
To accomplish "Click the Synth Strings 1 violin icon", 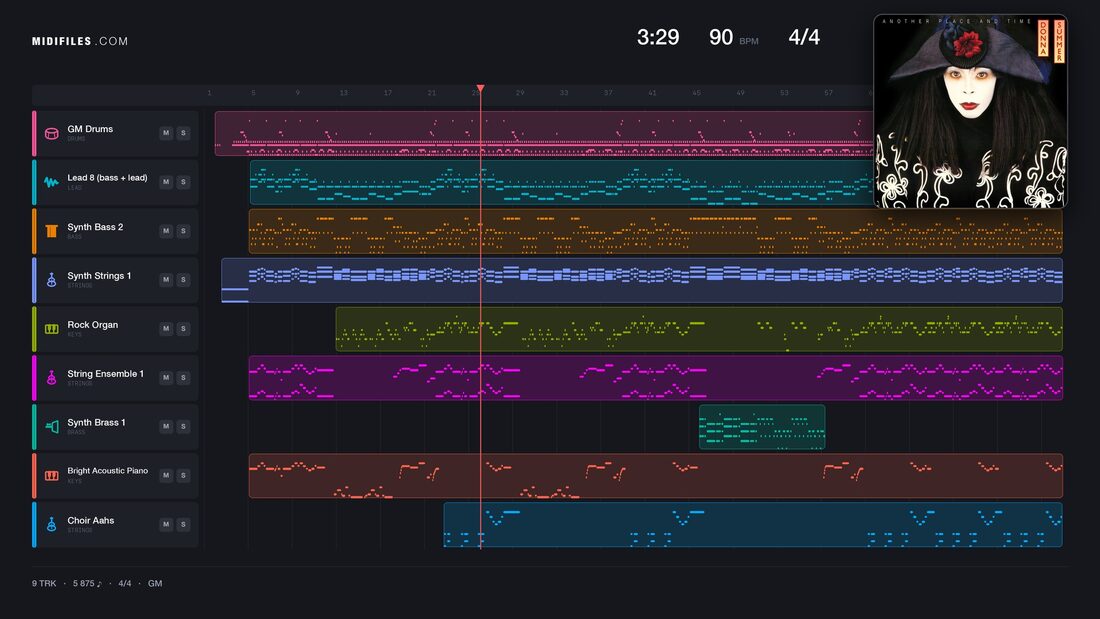I will (51, 280).
